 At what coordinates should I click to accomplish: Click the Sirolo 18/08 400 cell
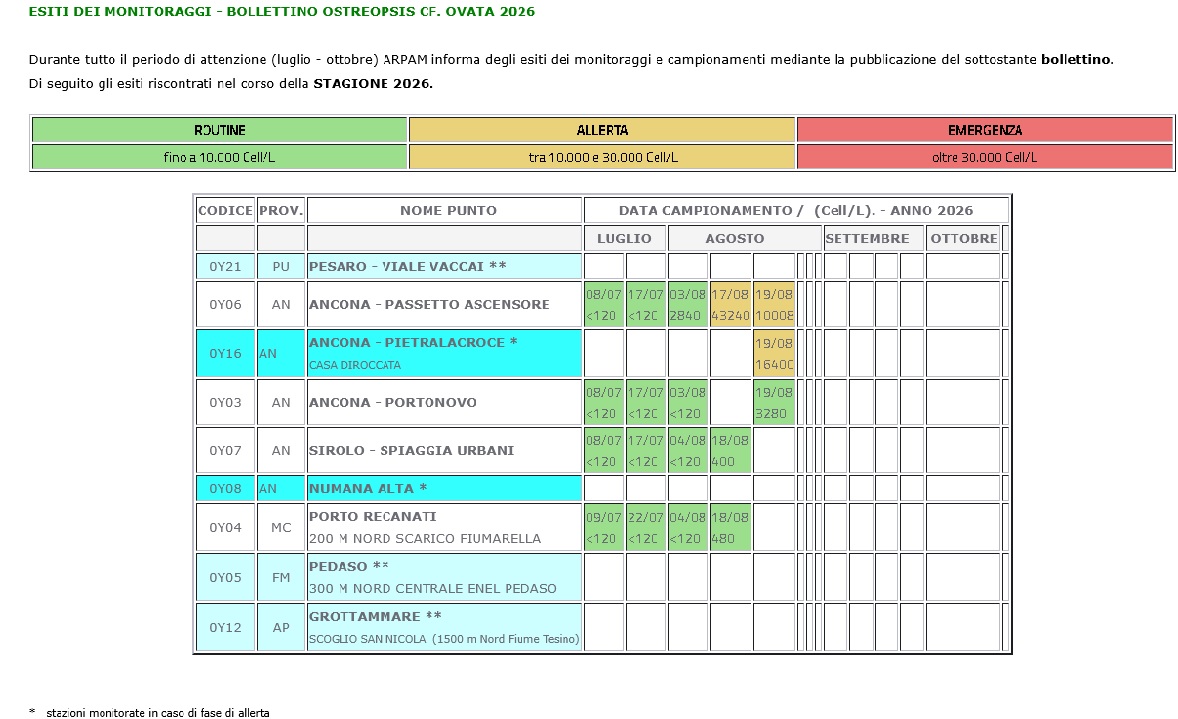(x=730, y=450)
